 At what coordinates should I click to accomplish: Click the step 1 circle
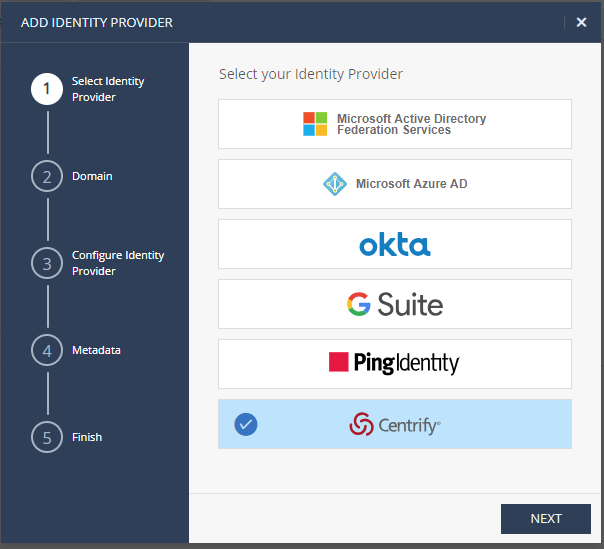coord(47,89)
